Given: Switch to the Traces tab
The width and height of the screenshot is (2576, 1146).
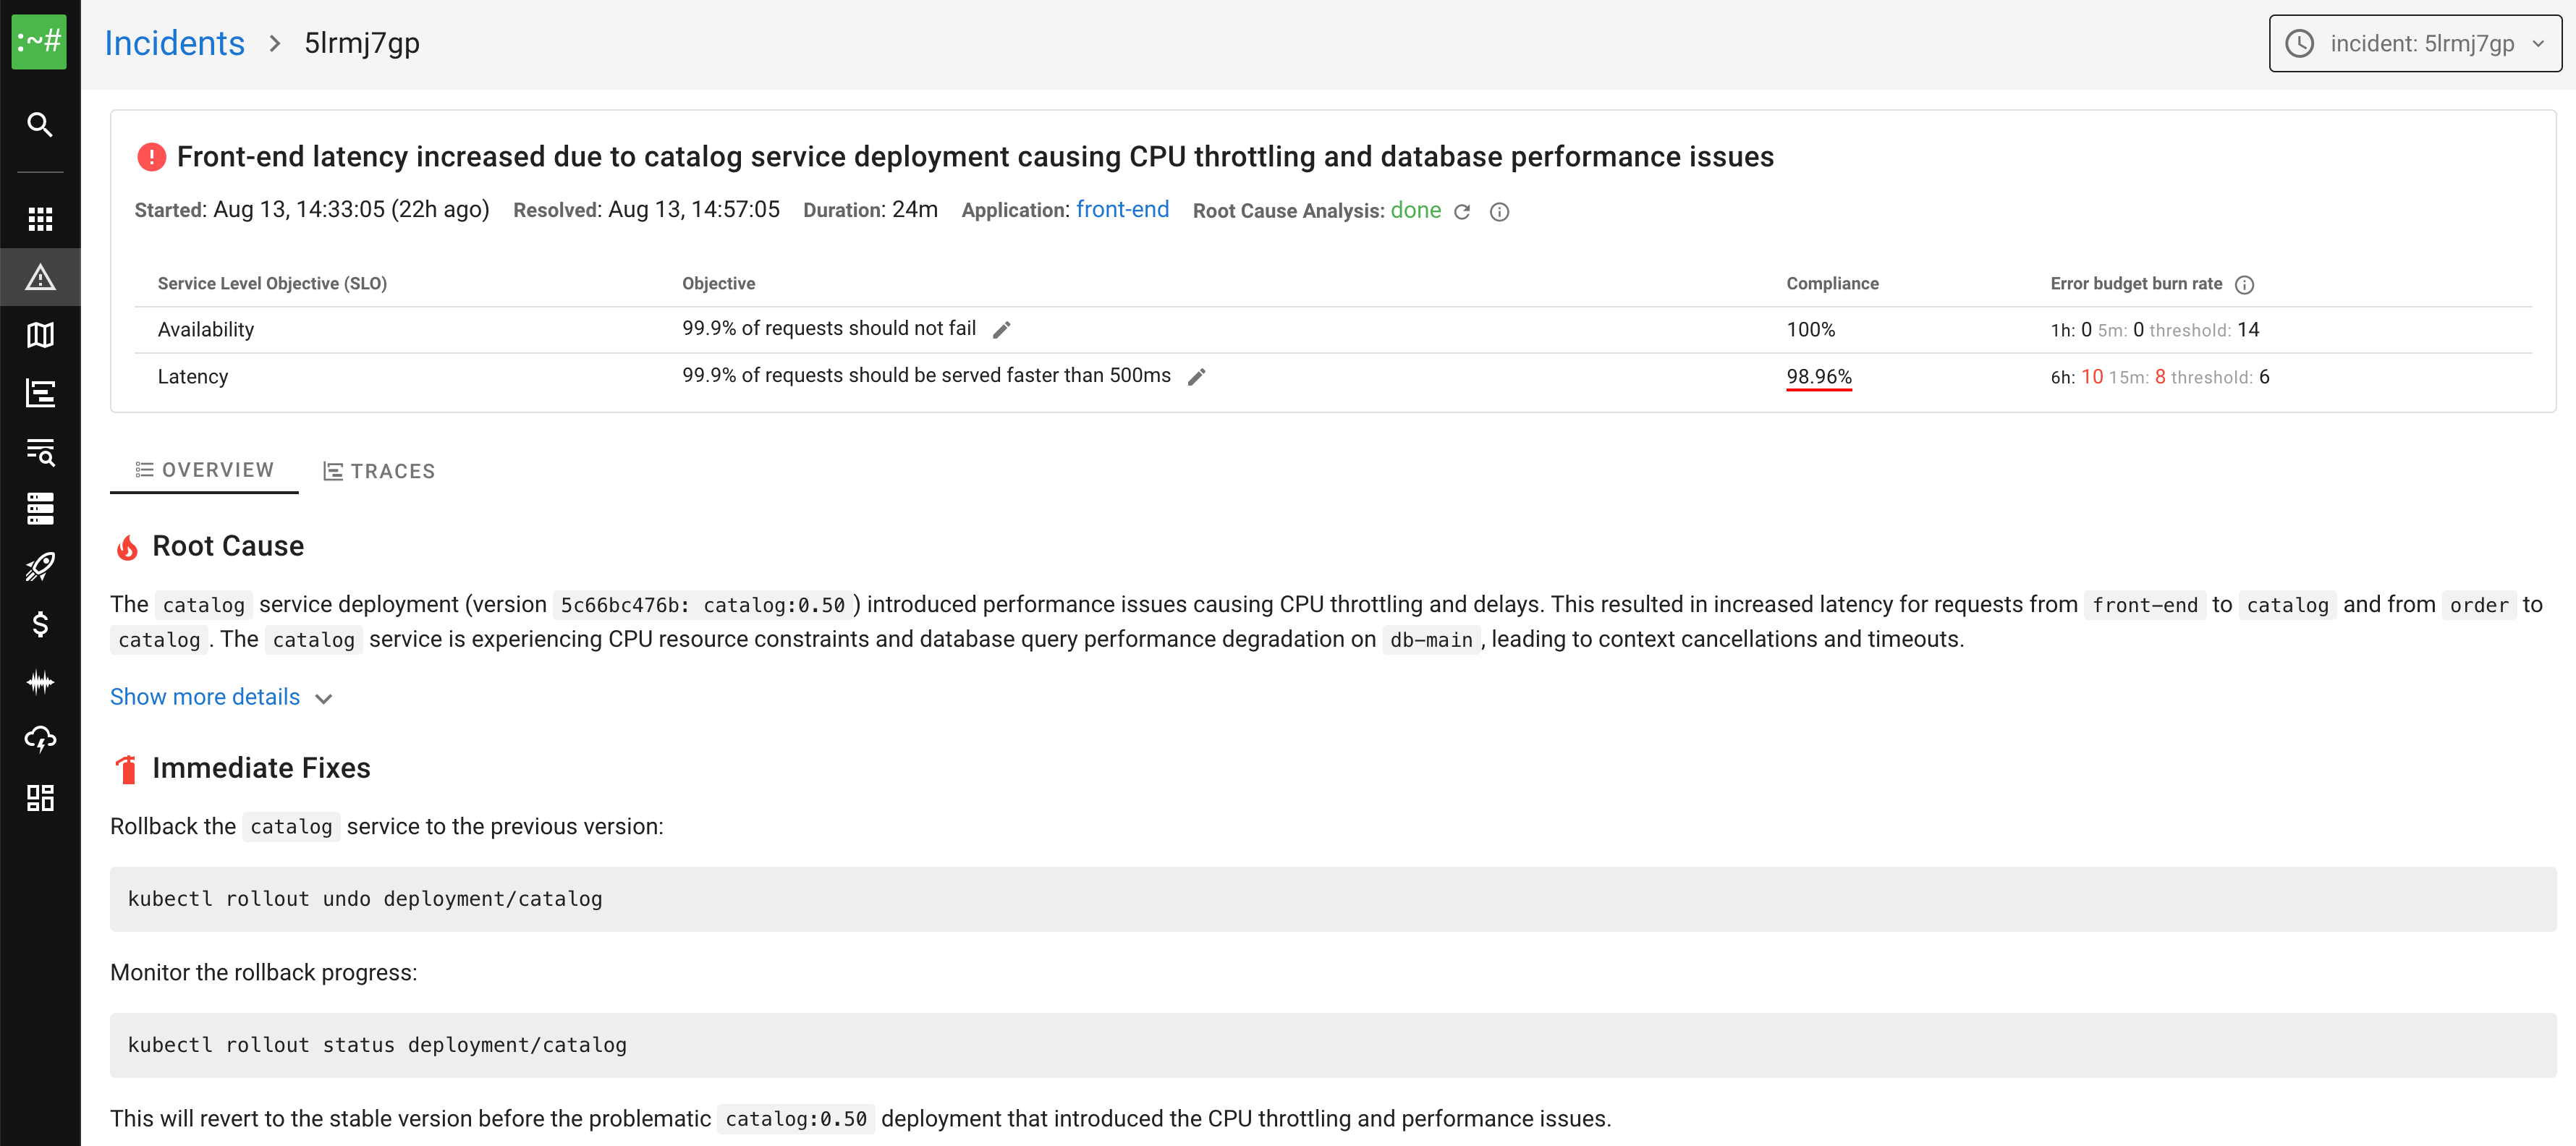Looking at the screenshot, I should coord(379,471).
